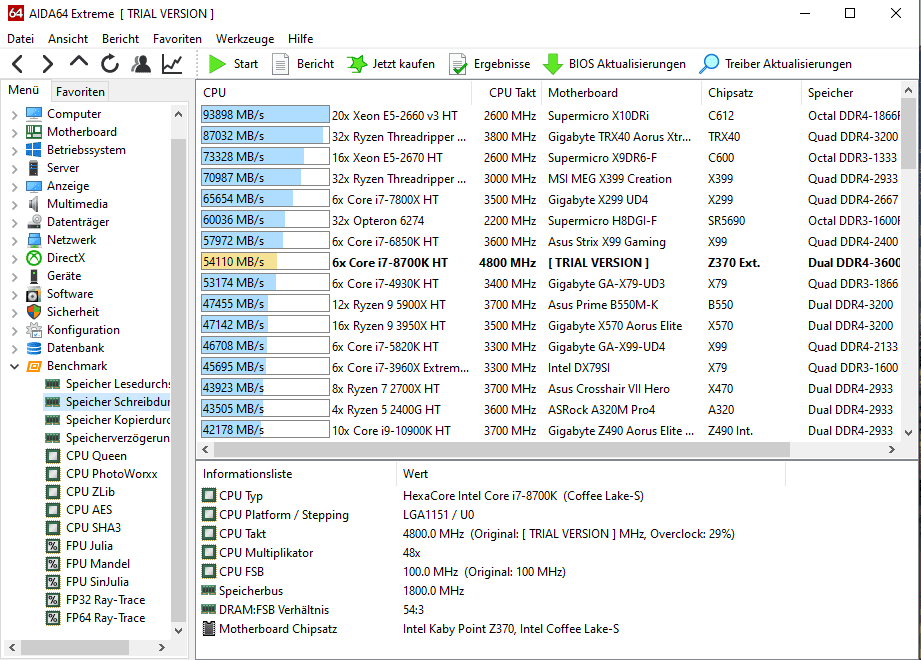Image resolution: width=921 pixels, height=660 pixels.
Task: Click the DirectX Xbox icon
Action: point(34,258)
